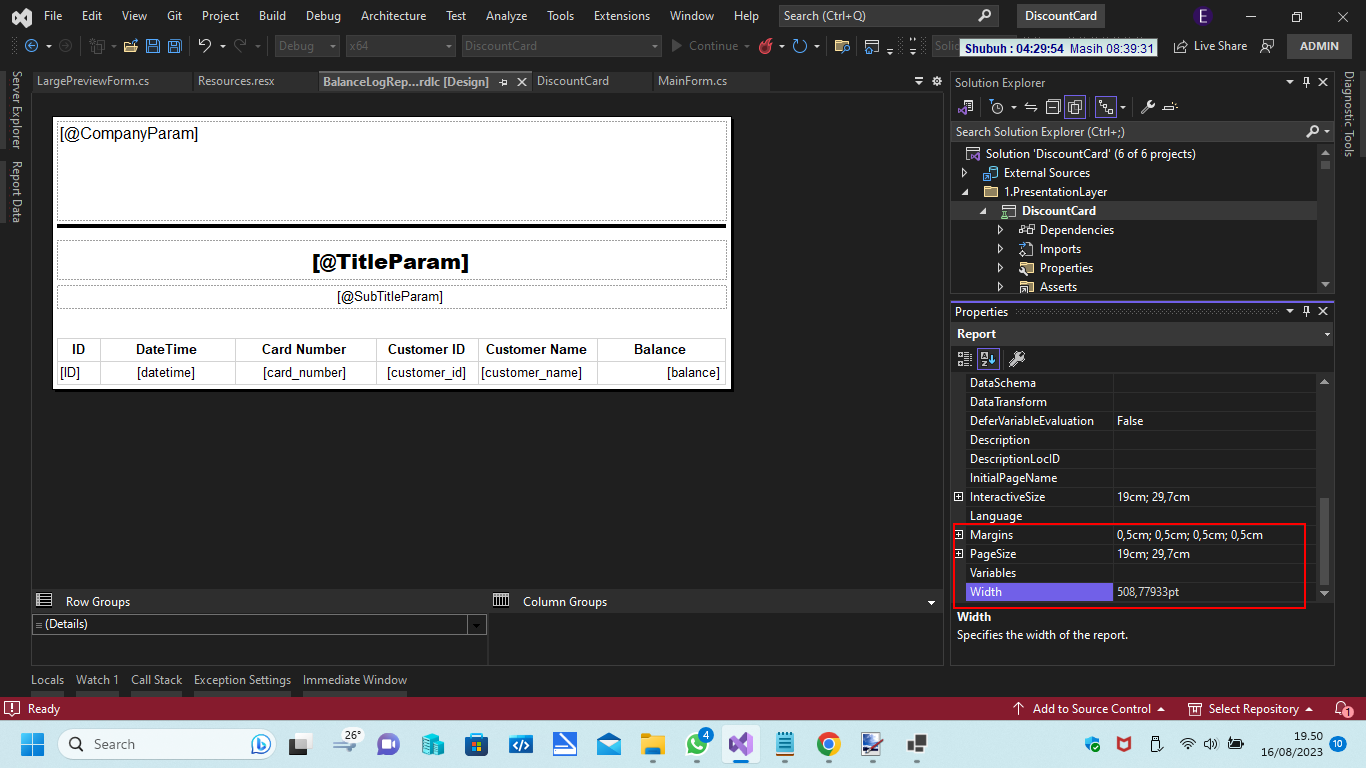1366x768 pixels.
Task: Save the current file using the toolbar
Action: [152, 46]
